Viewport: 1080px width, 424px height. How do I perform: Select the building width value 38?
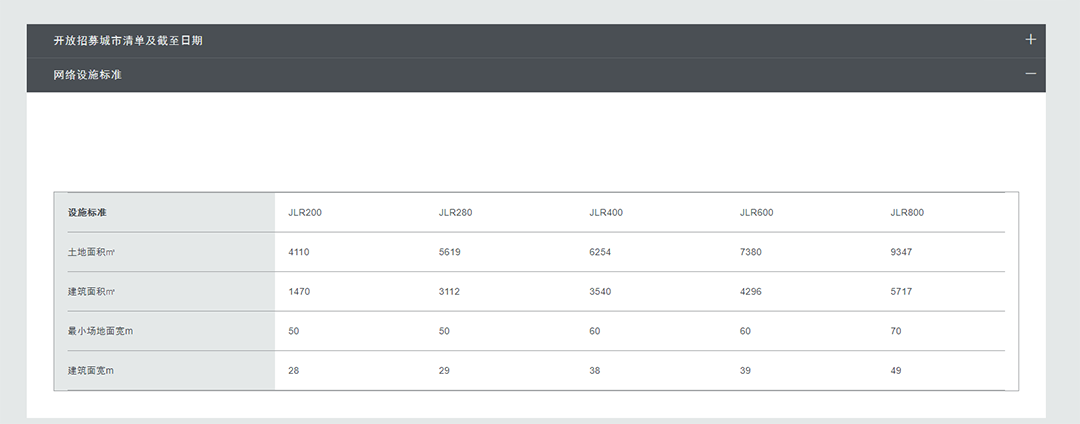595,371
